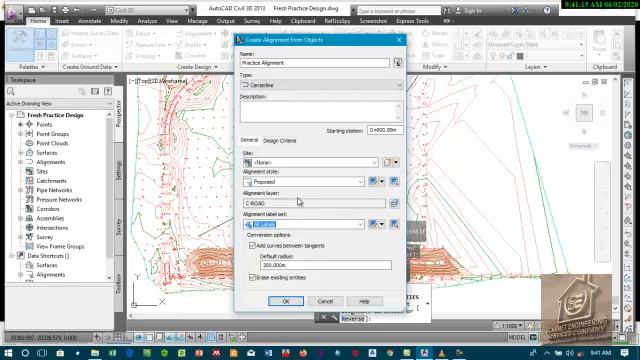Click the Help question mark in title bar

tap(547, 11)
